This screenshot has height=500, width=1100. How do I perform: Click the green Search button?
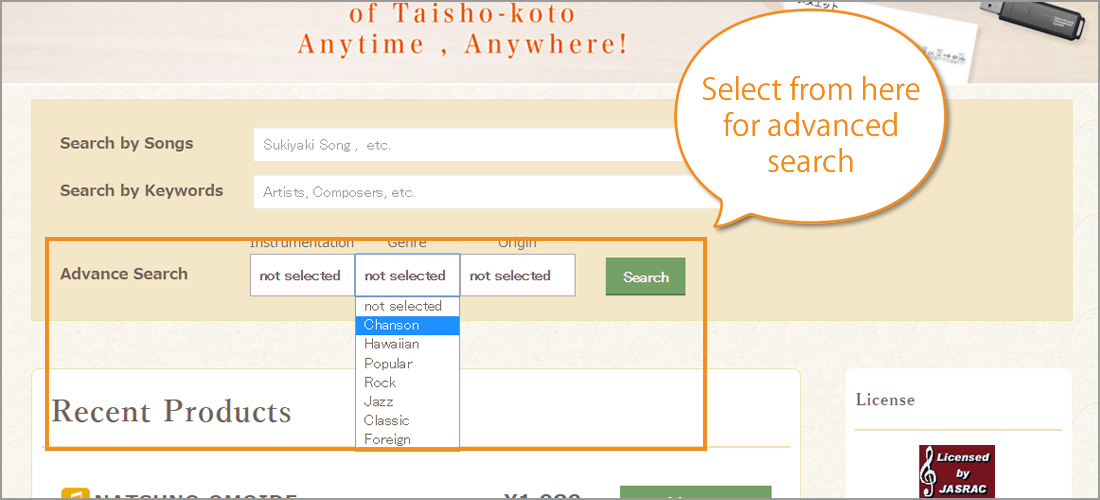tap(645, 277)
